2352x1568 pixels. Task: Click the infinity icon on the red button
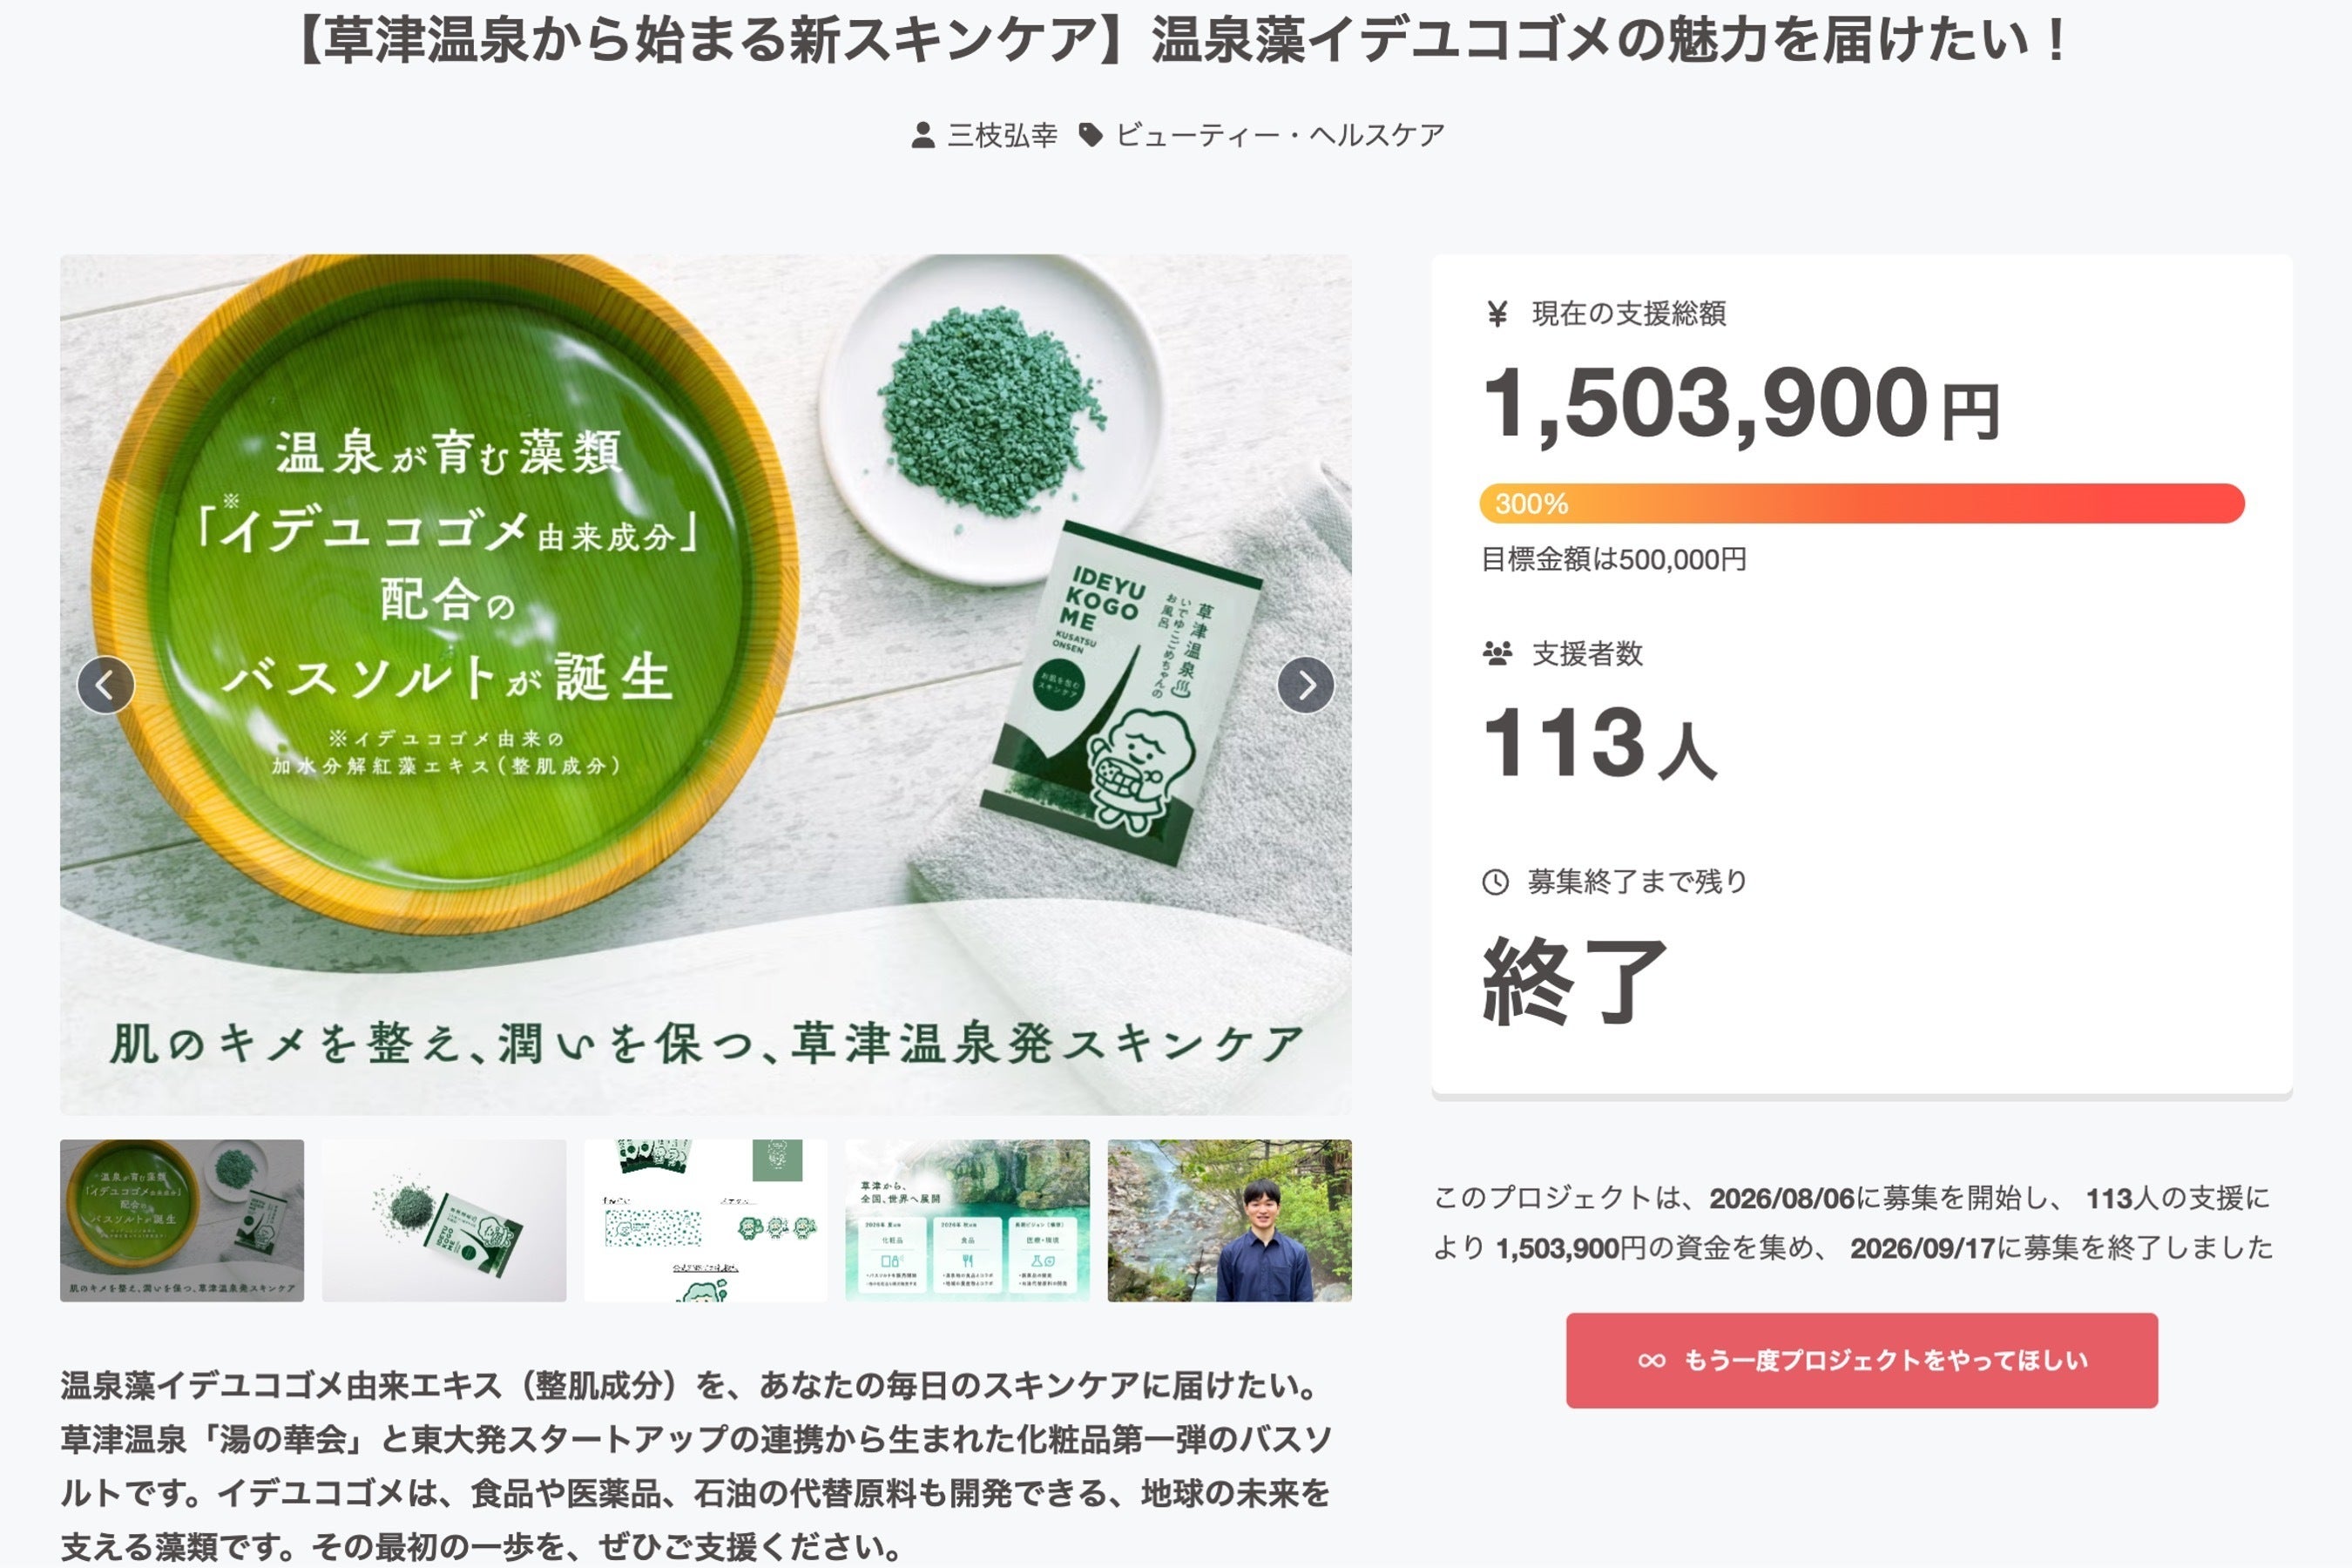1652,1361
